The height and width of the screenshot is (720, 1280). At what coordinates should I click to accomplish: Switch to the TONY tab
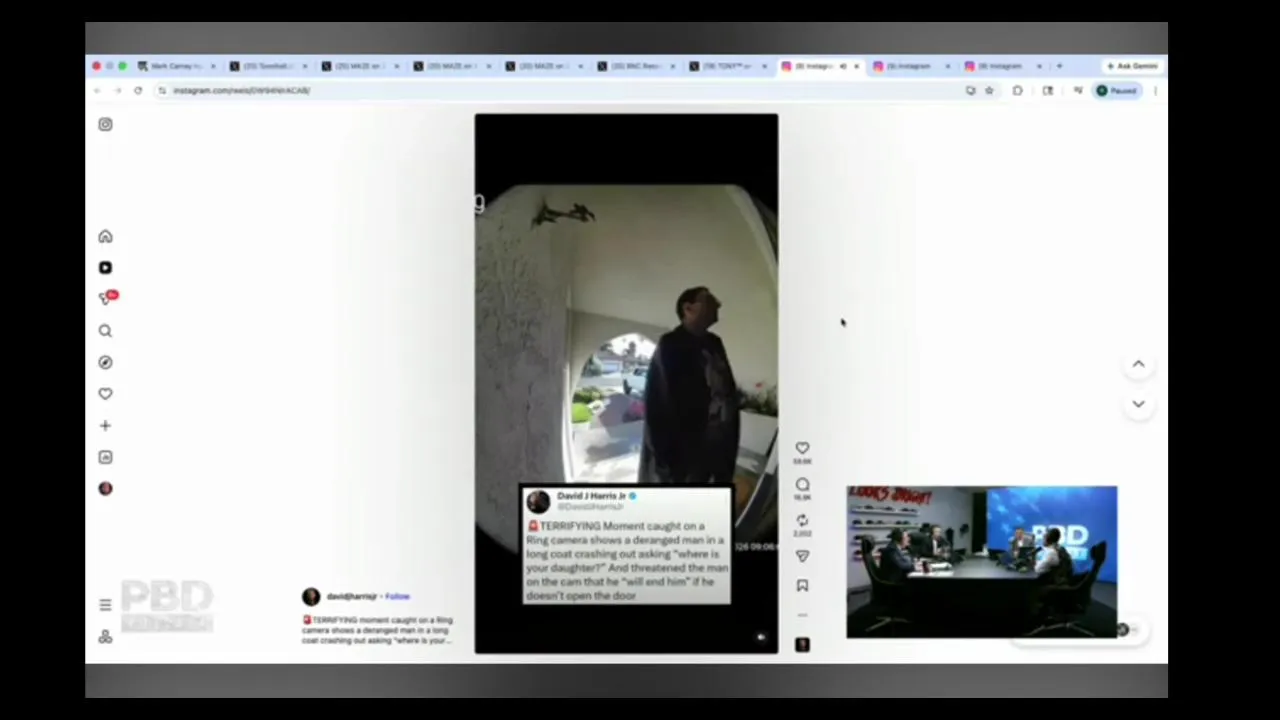[727, 66]
